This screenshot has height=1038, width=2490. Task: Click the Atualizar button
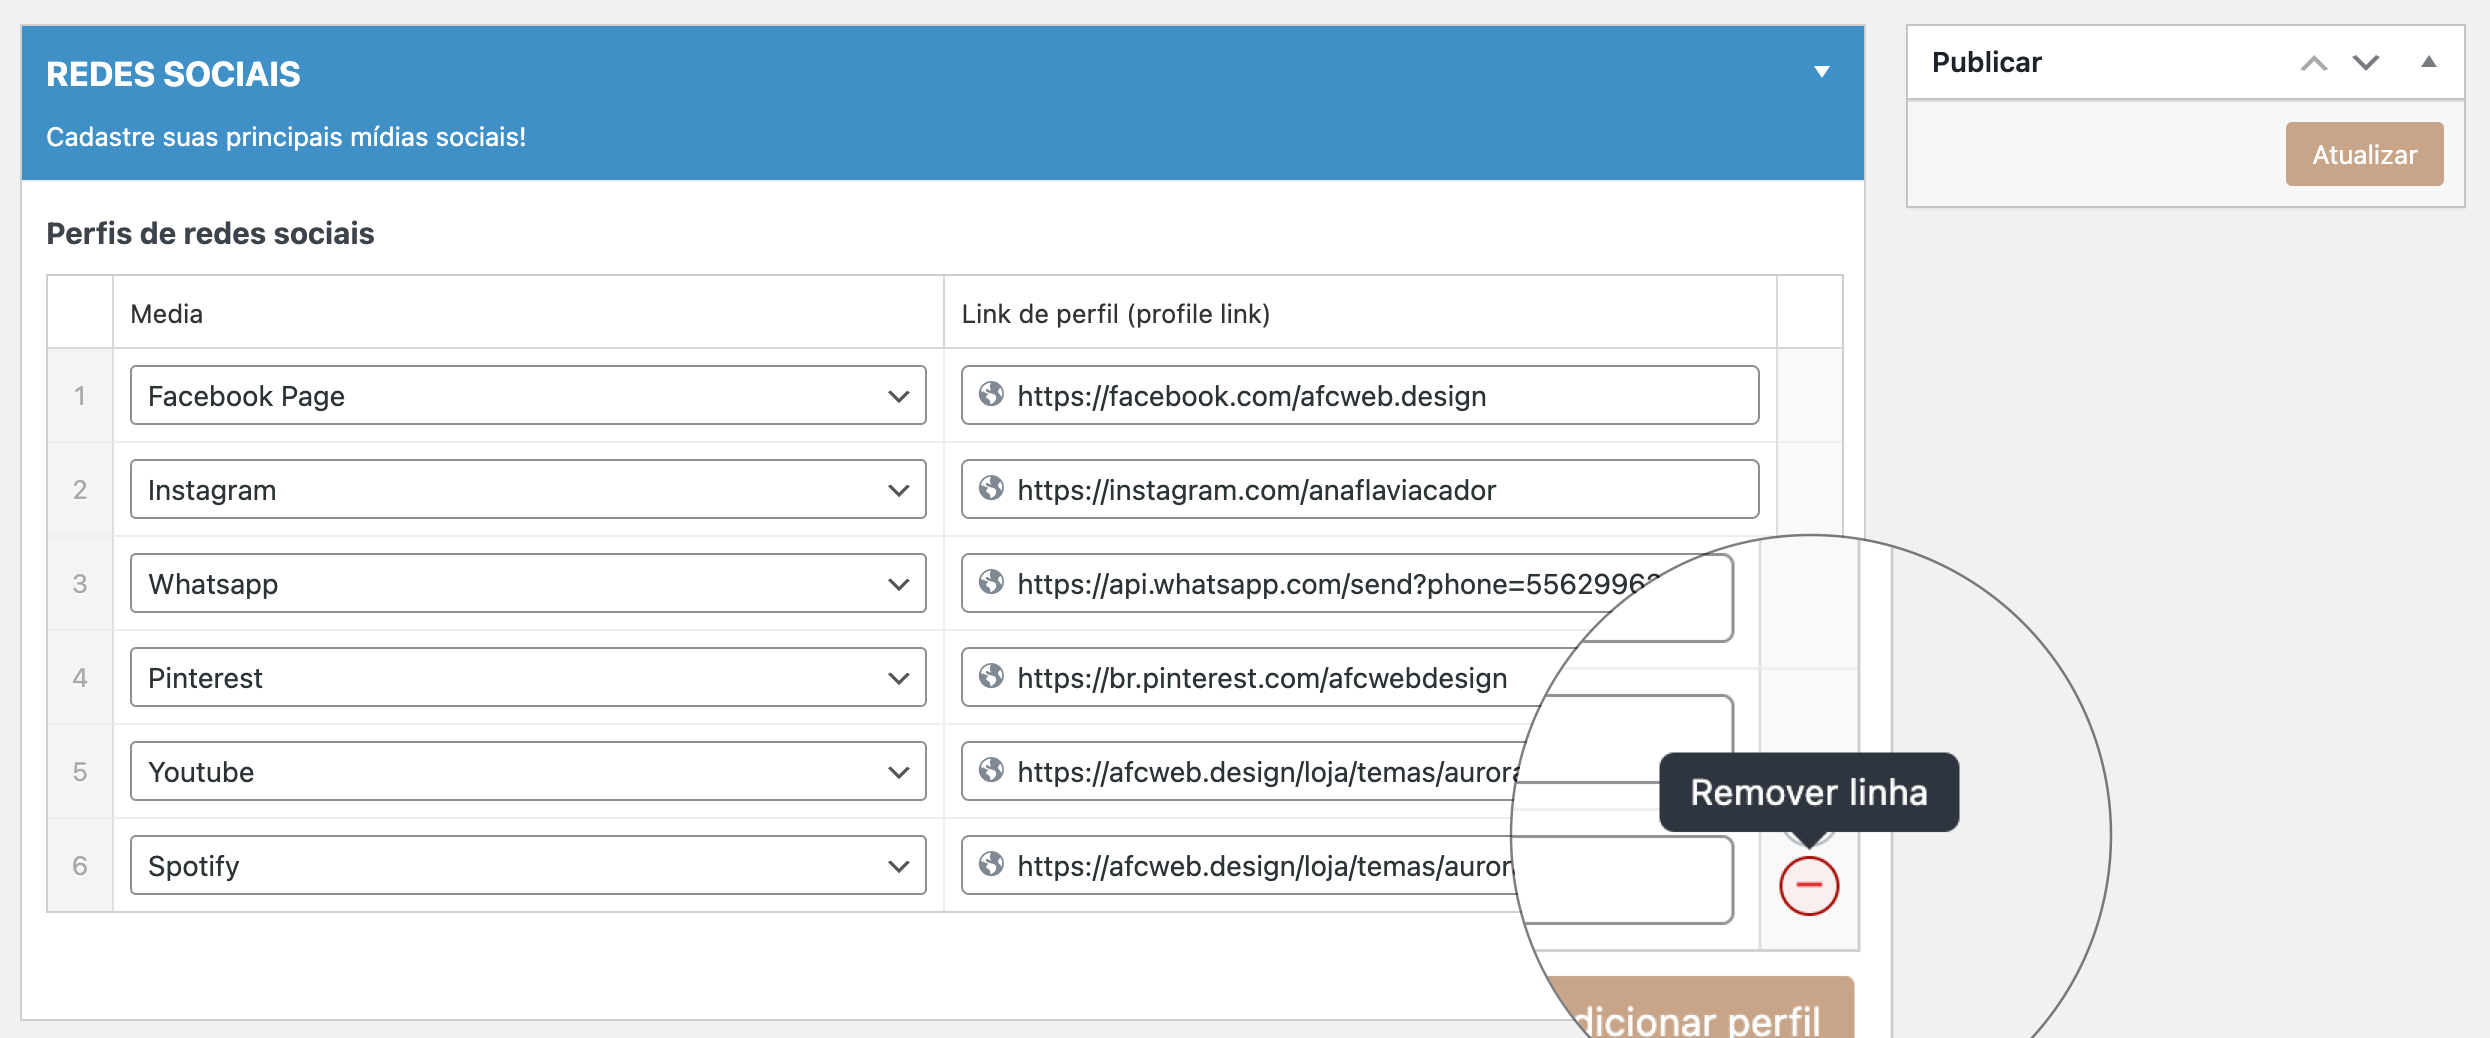pos(2364,154)
